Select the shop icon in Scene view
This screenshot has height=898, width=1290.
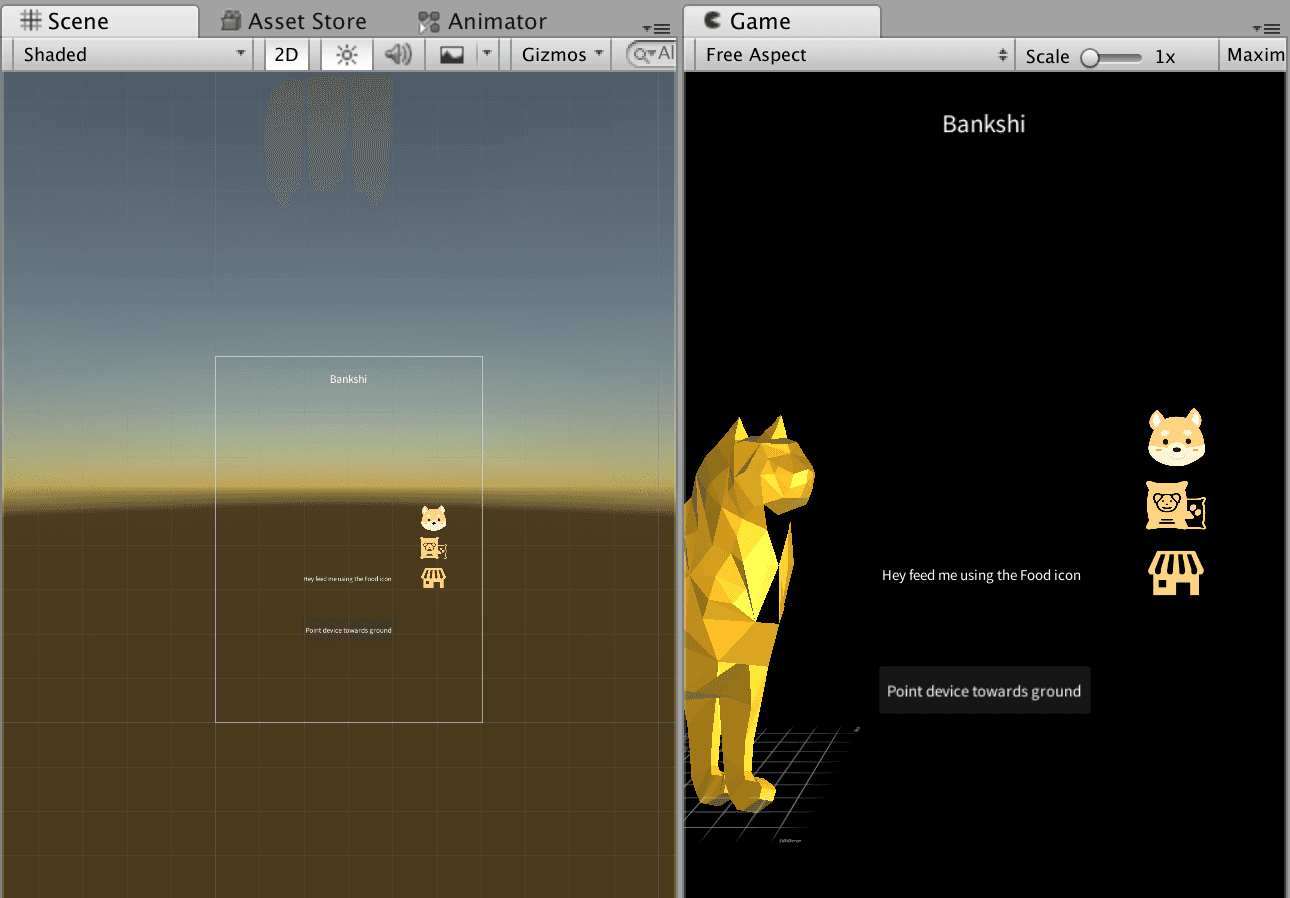point(433,578)
